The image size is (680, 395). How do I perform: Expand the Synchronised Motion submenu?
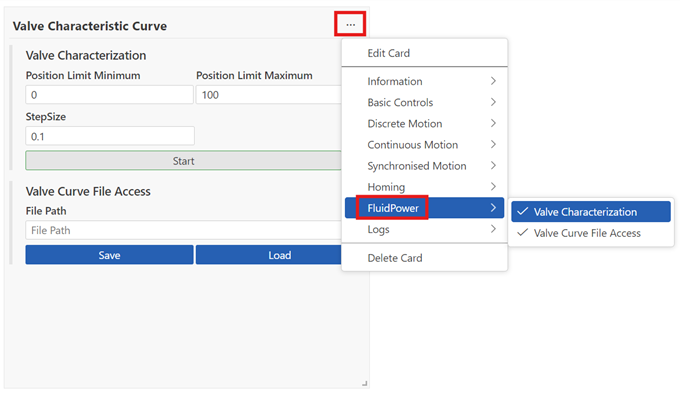pos(424,166)
